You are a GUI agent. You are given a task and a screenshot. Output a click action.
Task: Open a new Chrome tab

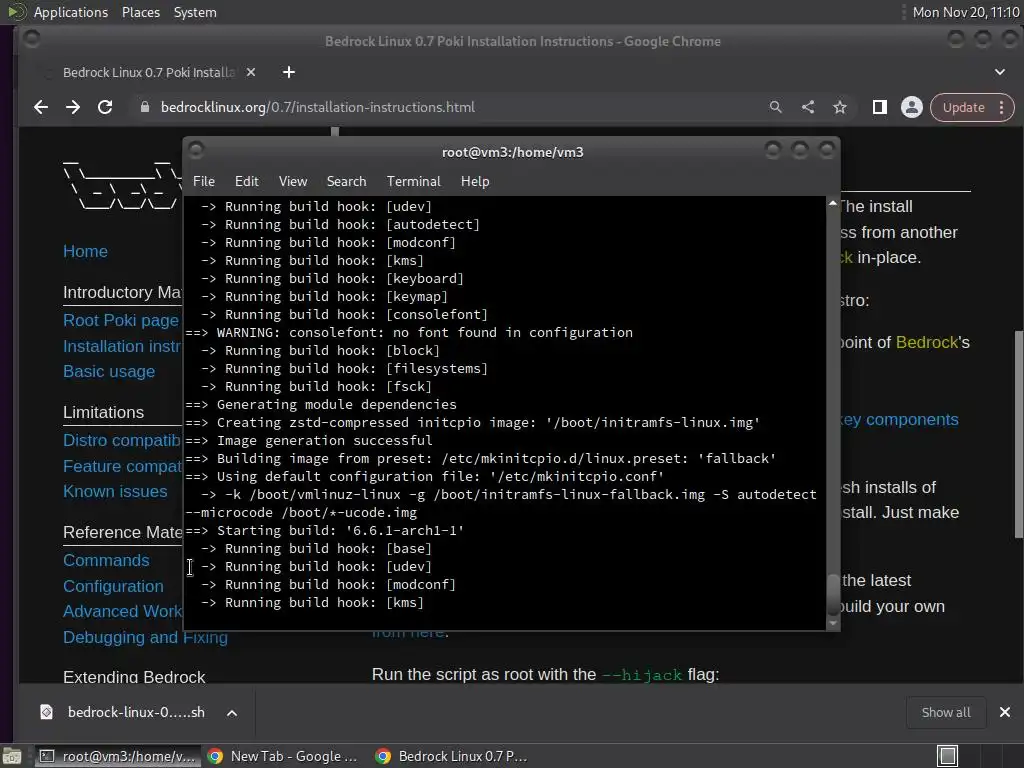point(289,72)
